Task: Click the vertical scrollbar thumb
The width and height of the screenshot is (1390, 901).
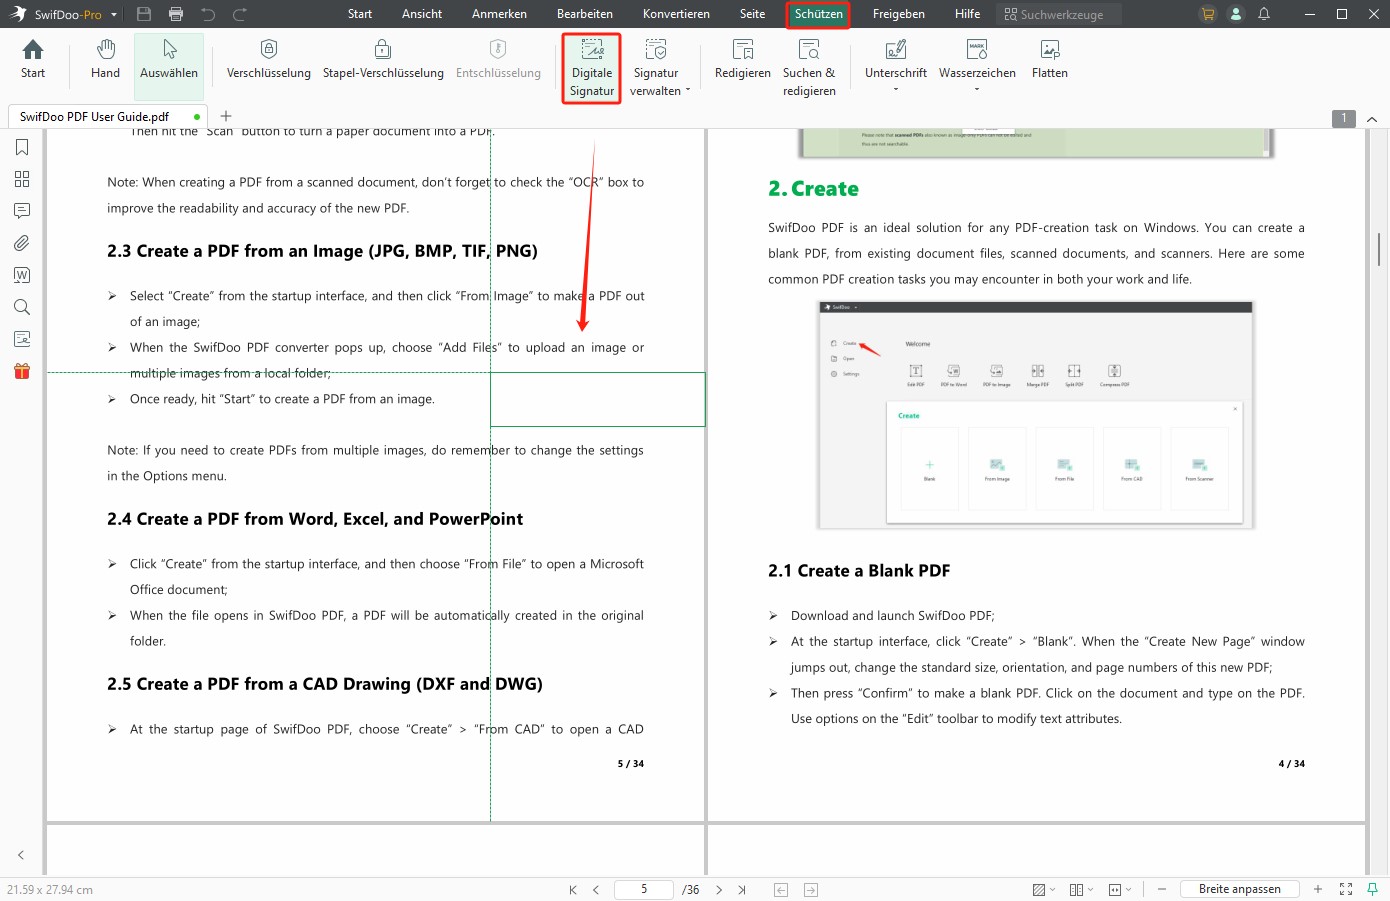Action: click(x=1378, y=250)
